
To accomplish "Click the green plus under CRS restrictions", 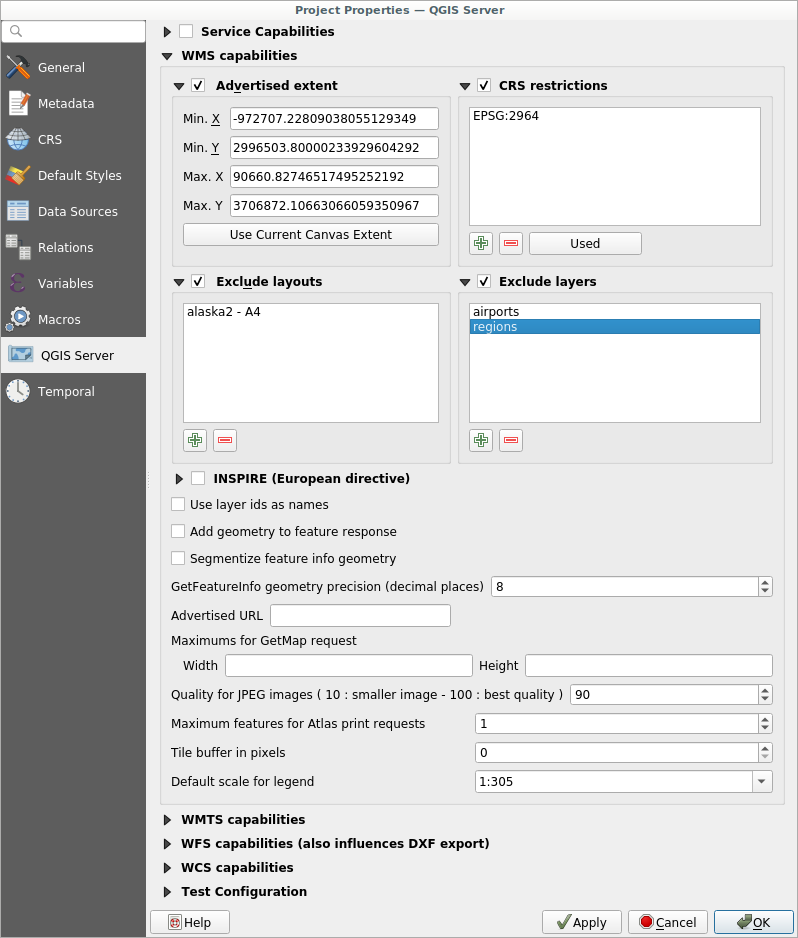I will [x=481, y=243].
